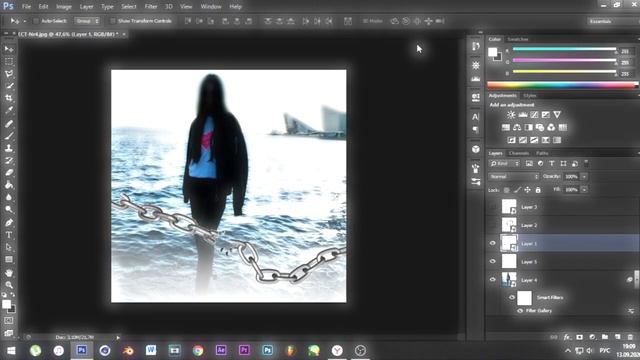Open the 3D panel from the dock
Screen dimensions: 640x360
pos(476,149)
